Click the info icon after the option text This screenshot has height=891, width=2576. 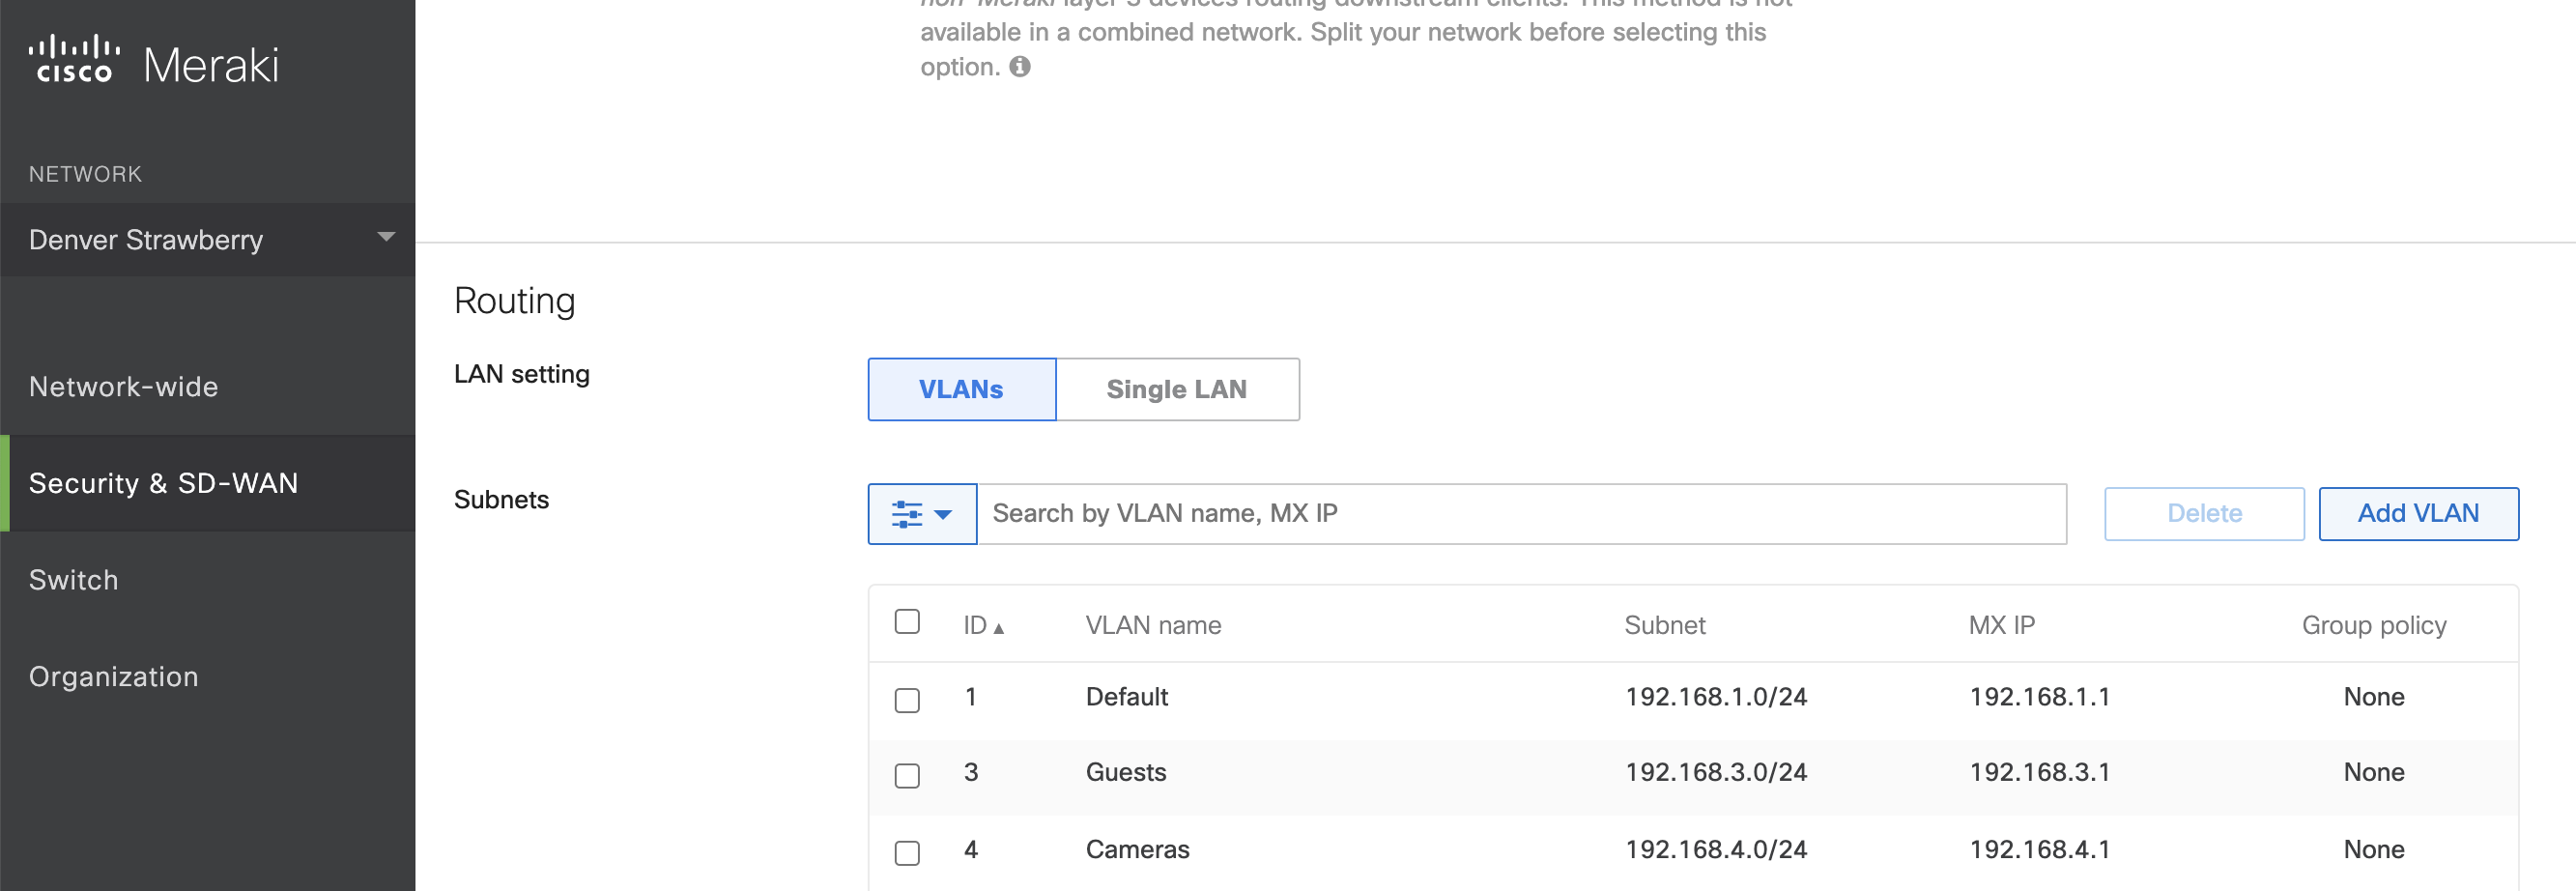(1021, 67)
